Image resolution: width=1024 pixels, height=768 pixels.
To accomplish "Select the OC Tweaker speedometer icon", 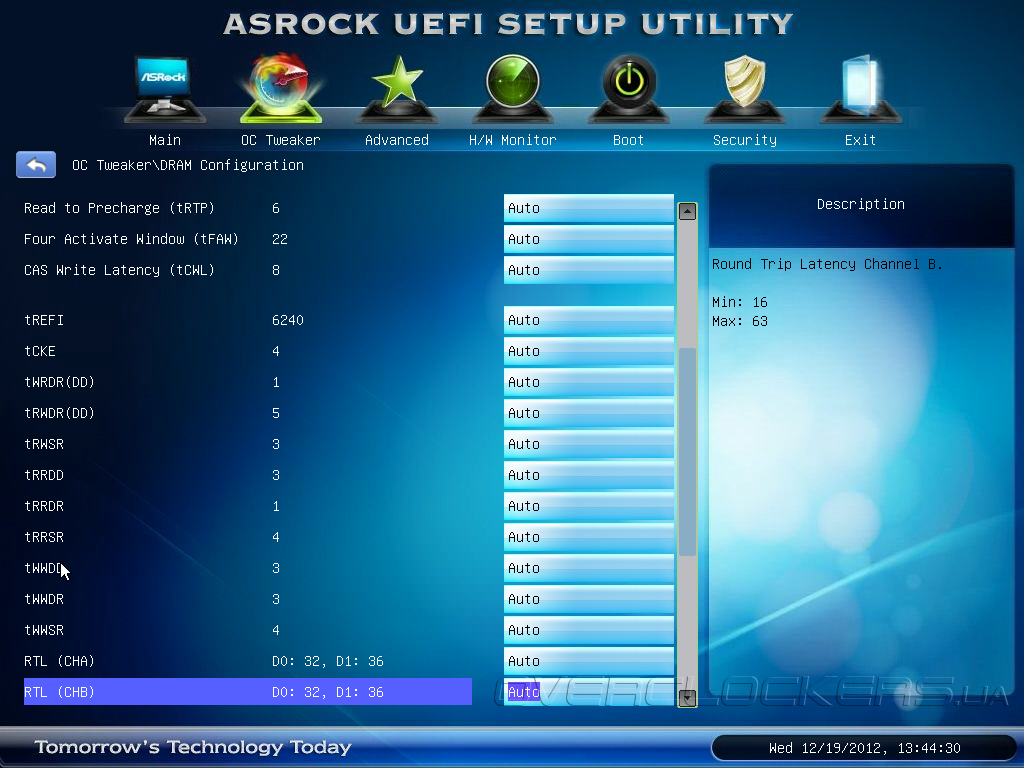I will (281, 88).
